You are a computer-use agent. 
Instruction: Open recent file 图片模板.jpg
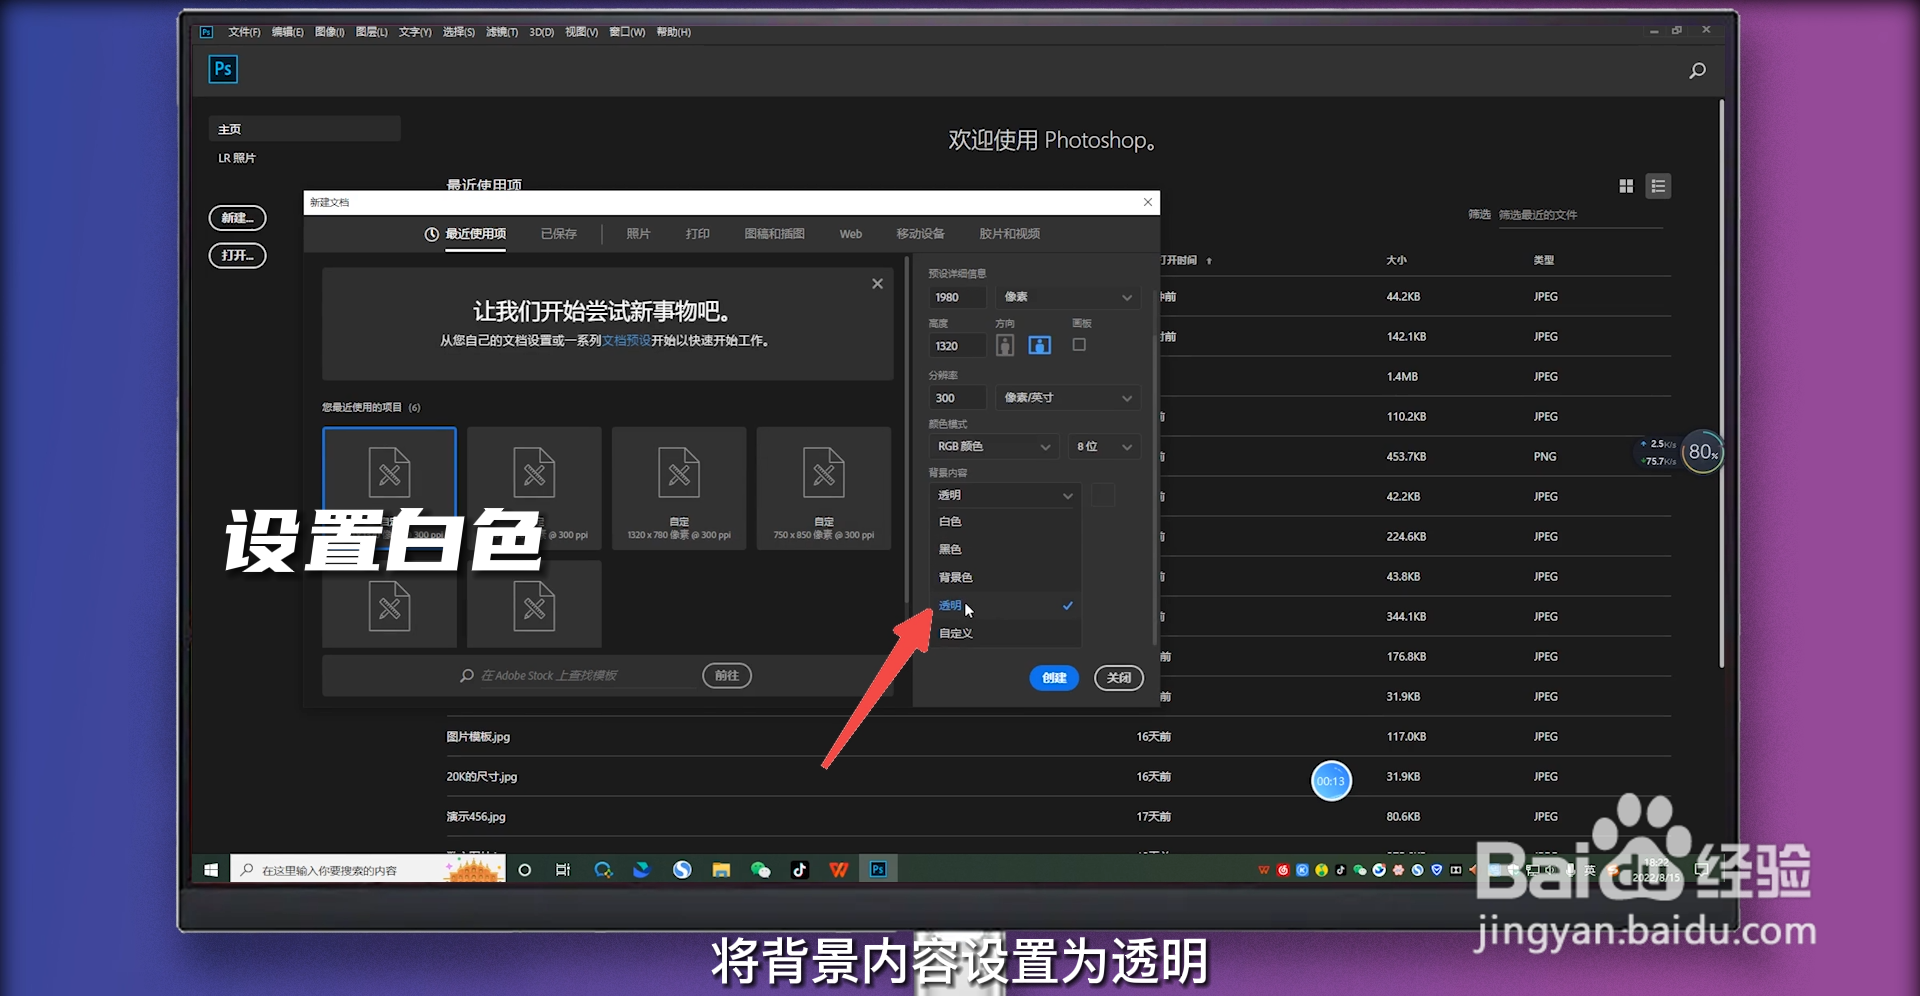[x=478, y=737]
